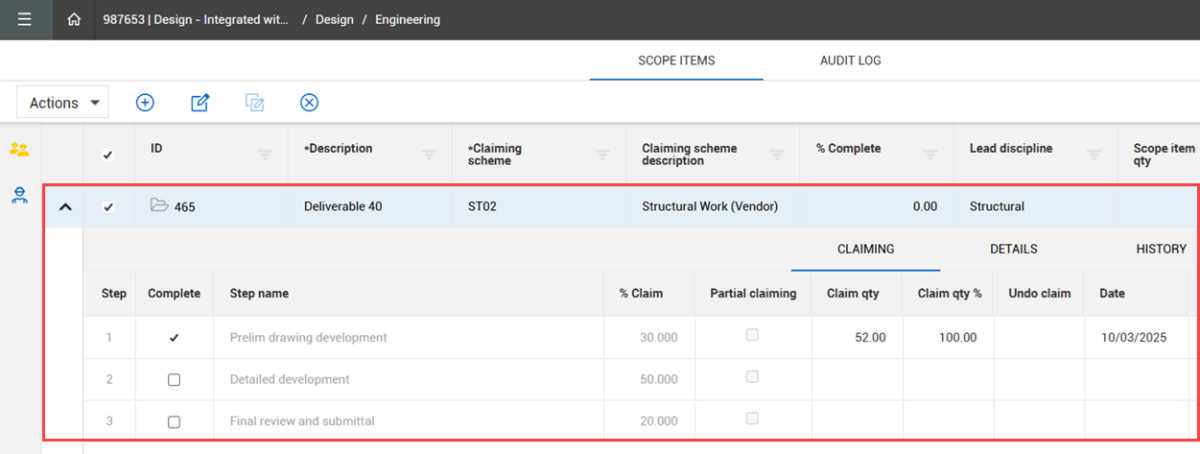This screenshot has width=1200, height=454.
Task: Click the Claim qty cell showing 52.00
Action: pyautogui.click(x=858, y=338)
